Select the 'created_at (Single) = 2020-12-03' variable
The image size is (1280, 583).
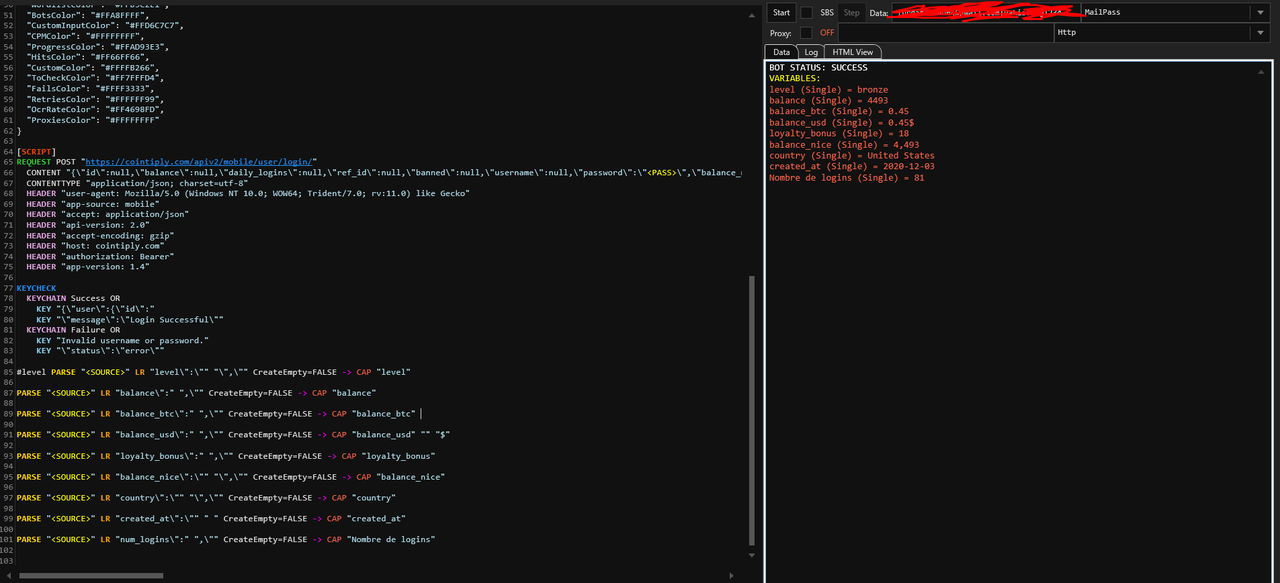click(x=851, y=167)
